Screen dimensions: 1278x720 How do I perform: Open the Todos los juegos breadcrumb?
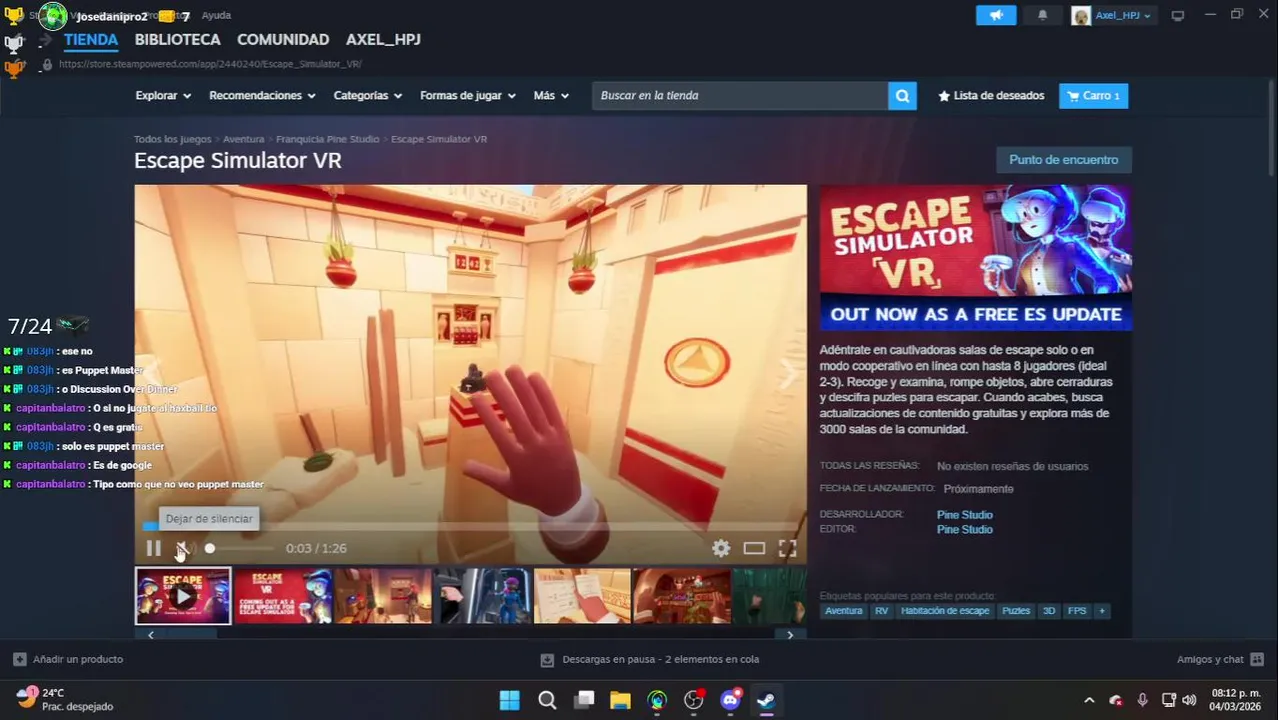tap(173, 139)
